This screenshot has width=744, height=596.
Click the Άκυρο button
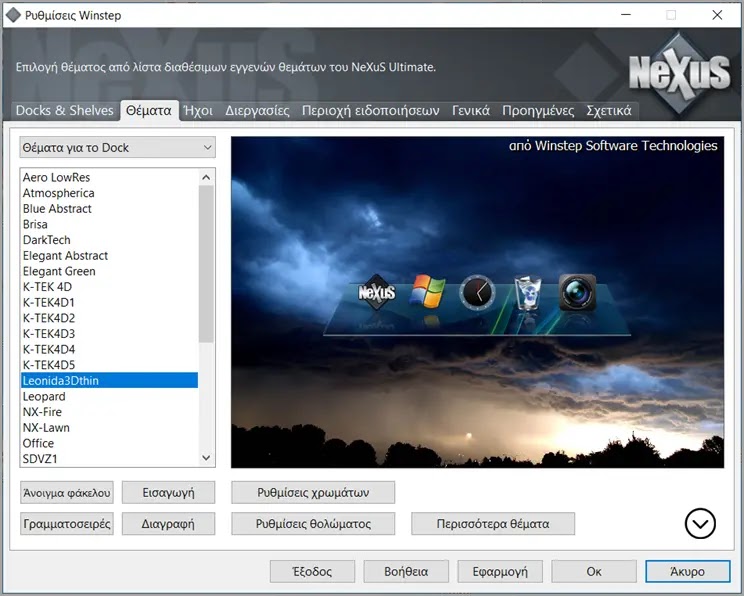point(688,571)
